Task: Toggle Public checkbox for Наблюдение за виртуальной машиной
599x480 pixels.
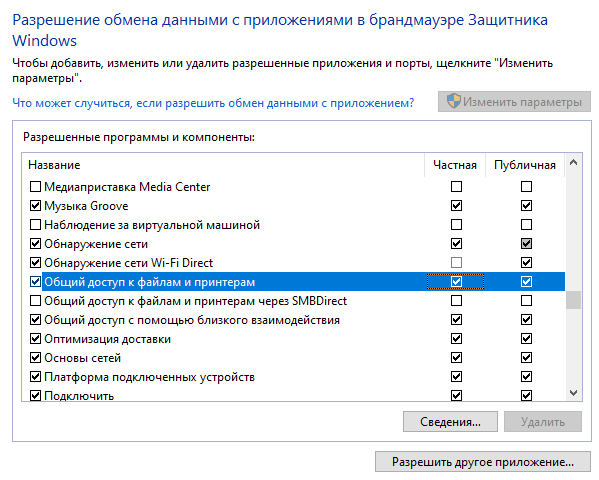Action: click(526, 224)
